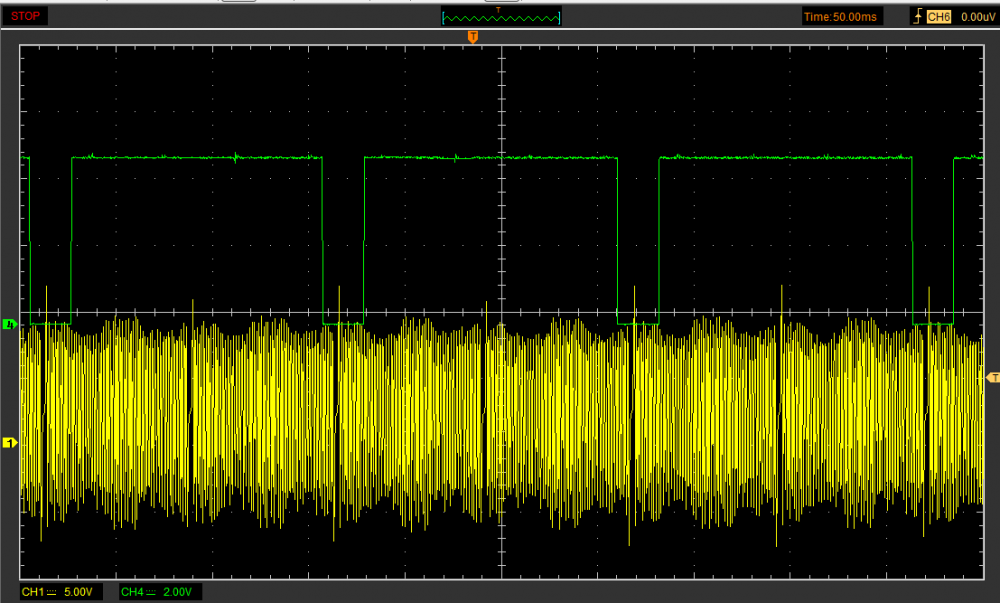Click the right bracket of the preview window

559,17
